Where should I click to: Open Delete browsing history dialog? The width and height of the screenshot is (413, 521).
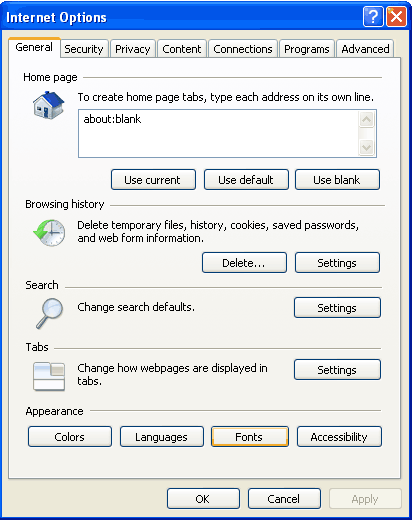(x=244, y=263)
